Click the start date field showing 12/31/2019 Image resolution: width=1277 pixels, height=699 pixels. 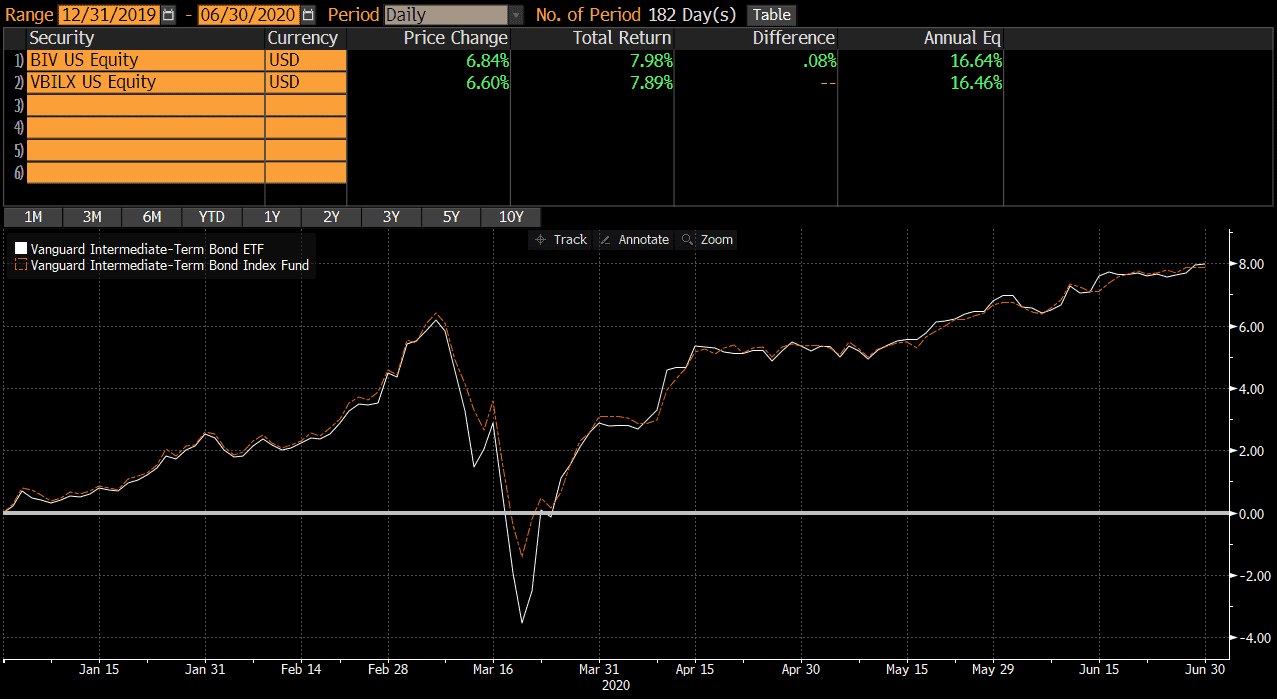click(x=110, y=14)
